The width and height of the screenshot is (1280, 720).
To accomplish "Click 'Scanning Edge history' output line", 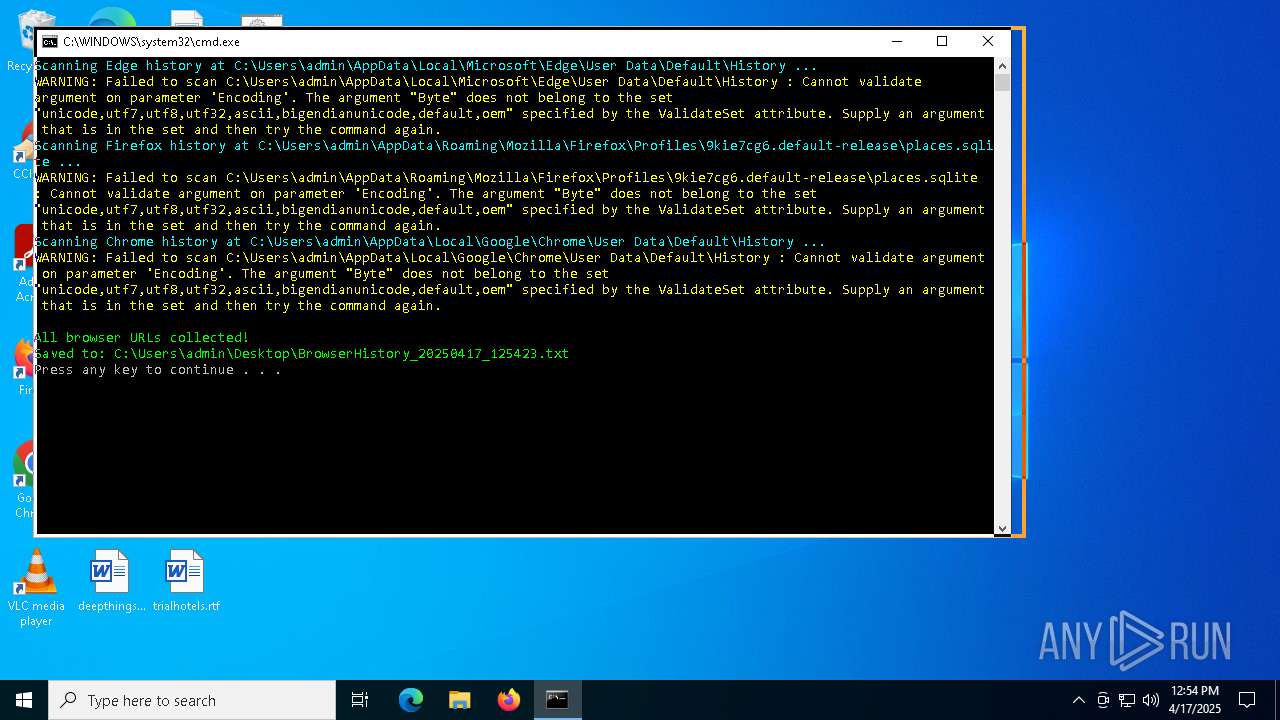I will tap(425, 66).
